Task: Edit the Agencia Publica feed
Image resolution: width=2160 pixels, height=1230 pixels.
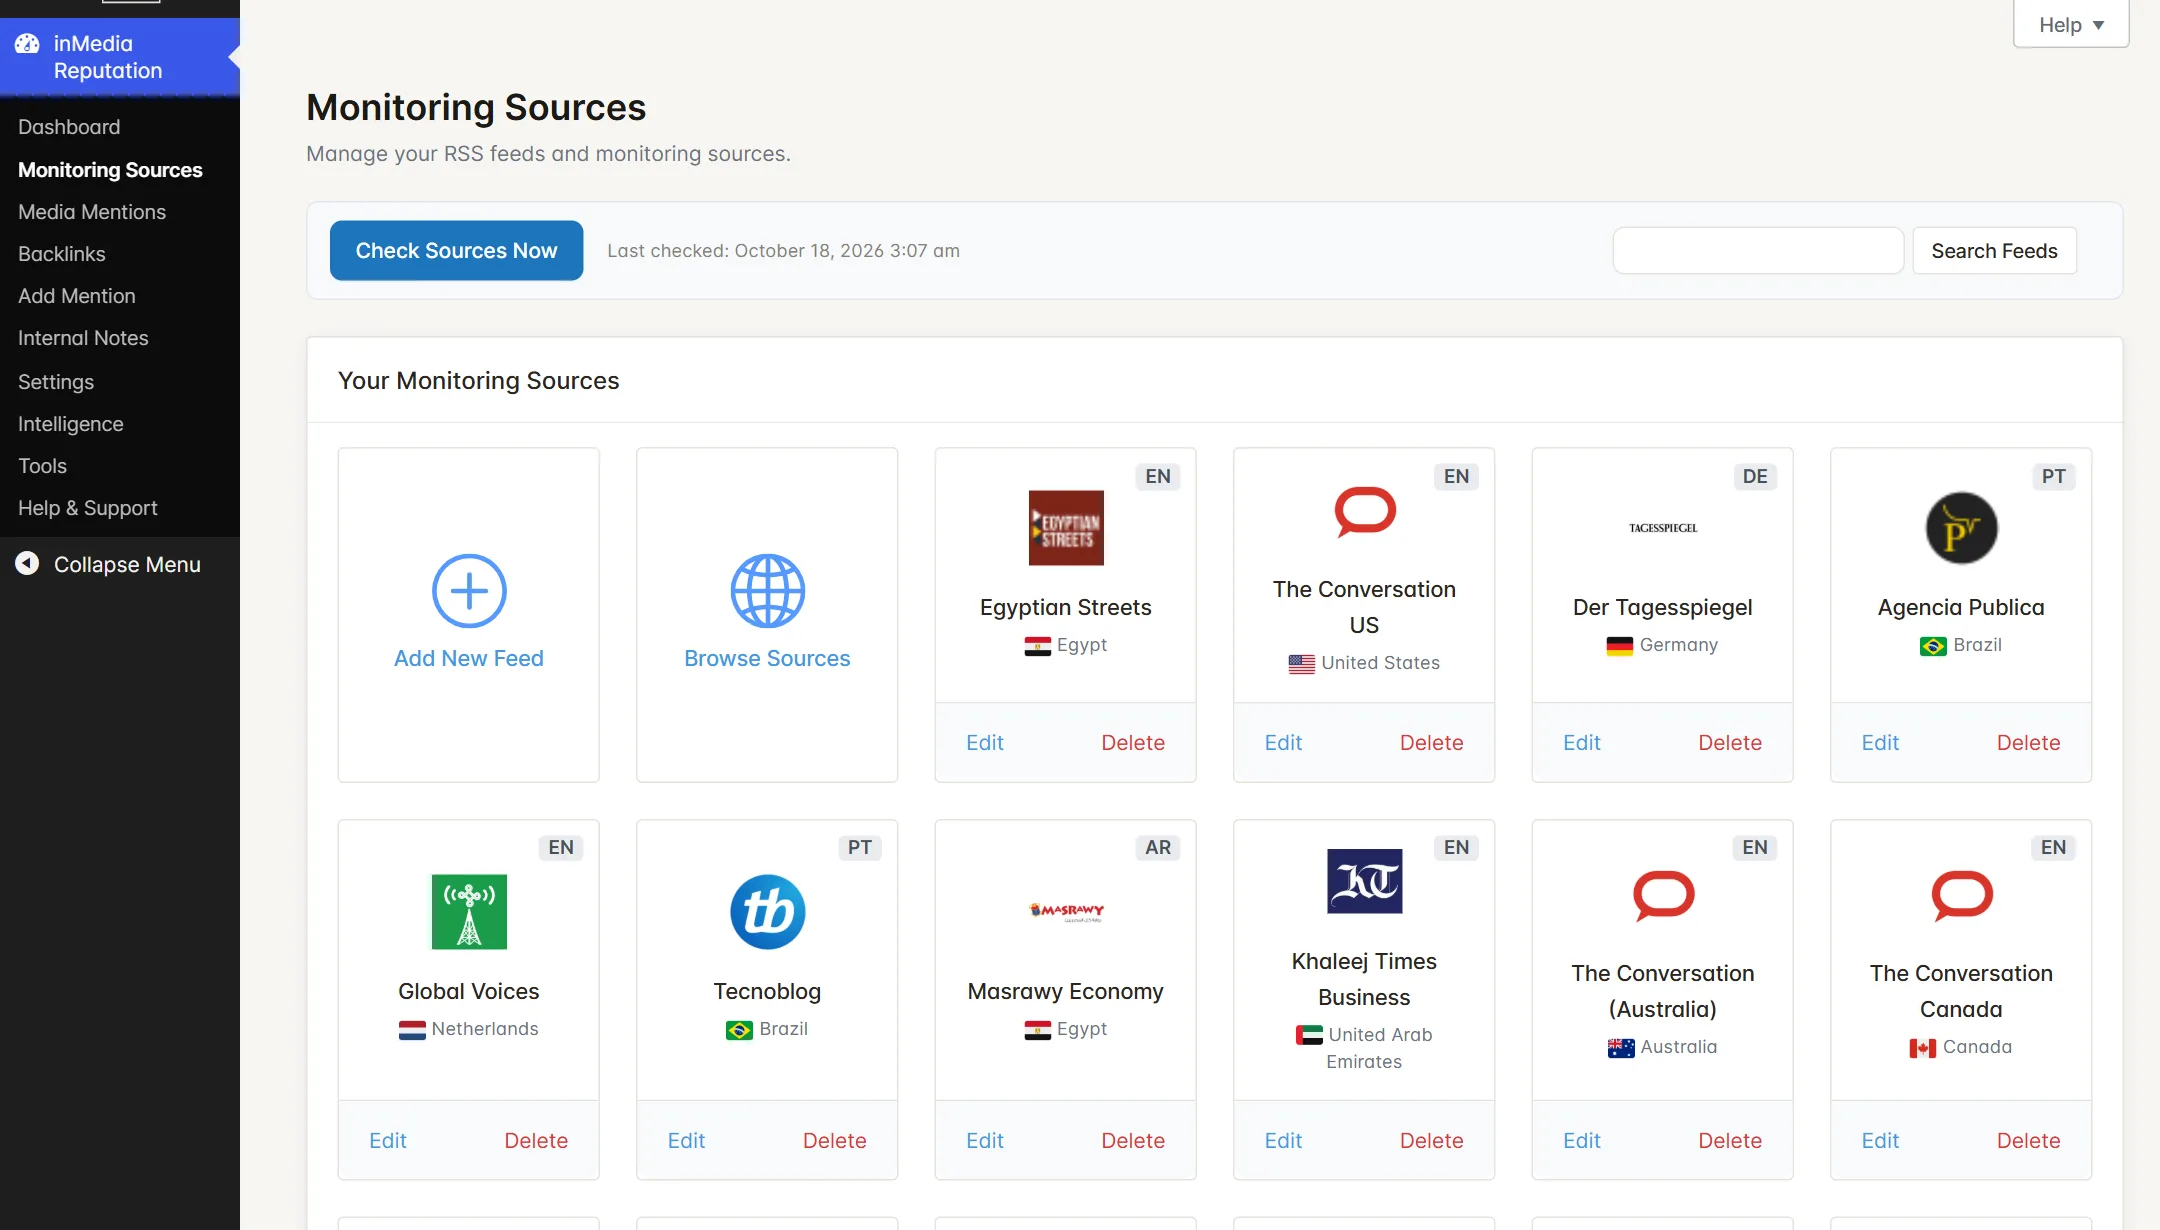Action: coord(1880,743)
